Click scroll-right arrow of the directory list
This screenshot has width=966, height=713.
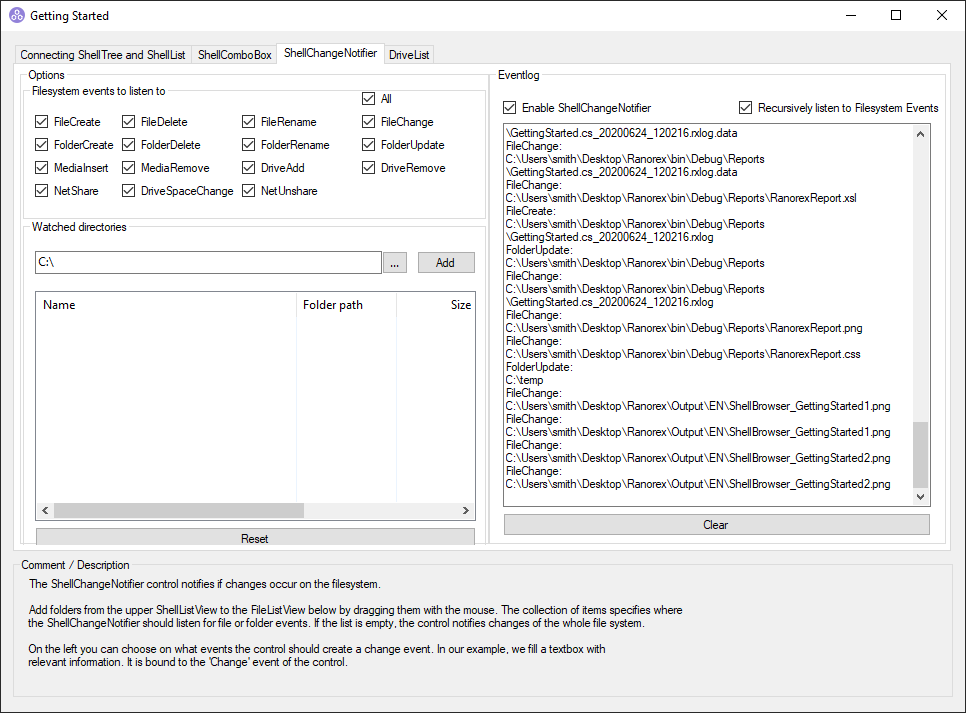point(466,511)
